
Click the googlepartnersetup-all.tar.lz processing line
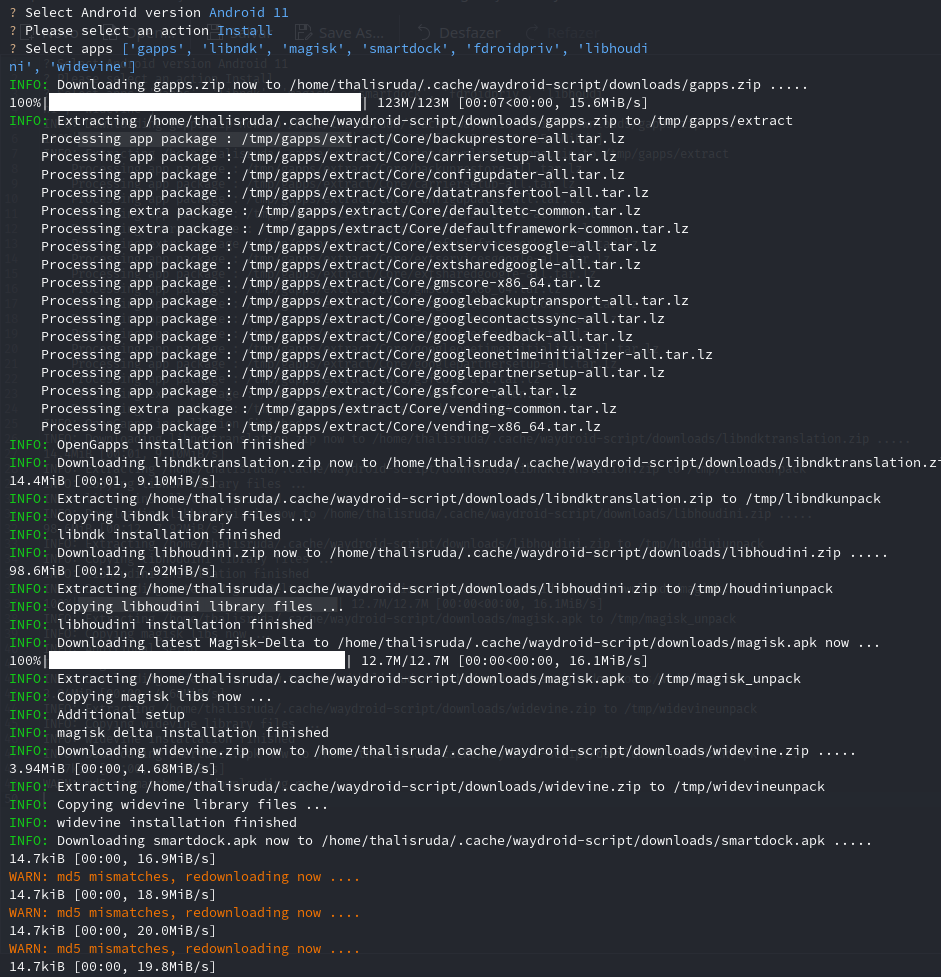[x=353, y=374]
